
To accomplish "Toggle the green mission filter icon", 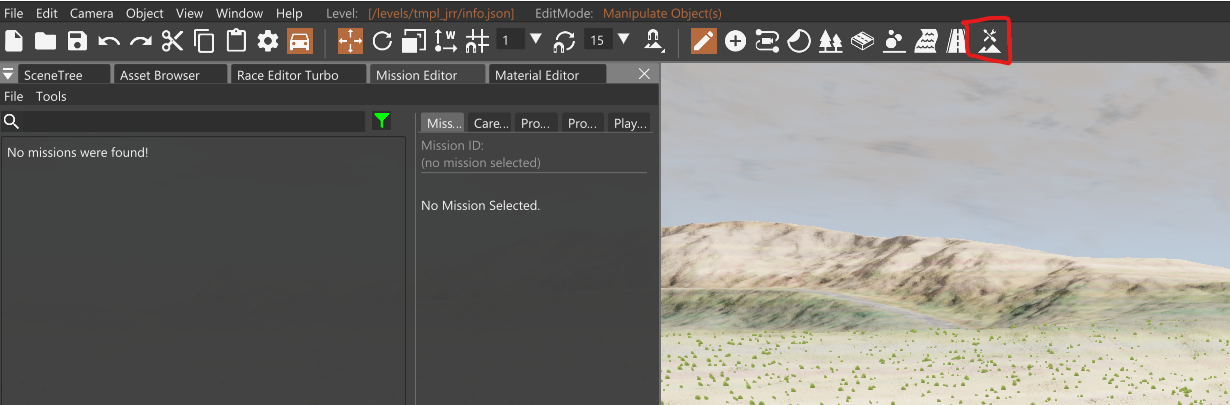I will coord(381,121).
